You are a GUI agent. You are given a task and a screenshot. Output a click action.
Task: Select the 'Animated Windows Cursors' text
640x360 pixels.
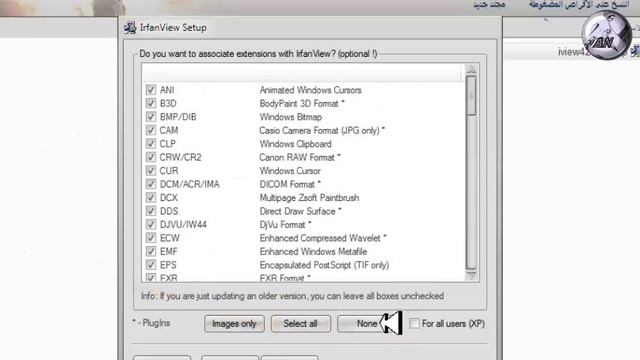(x=310, y=90)
